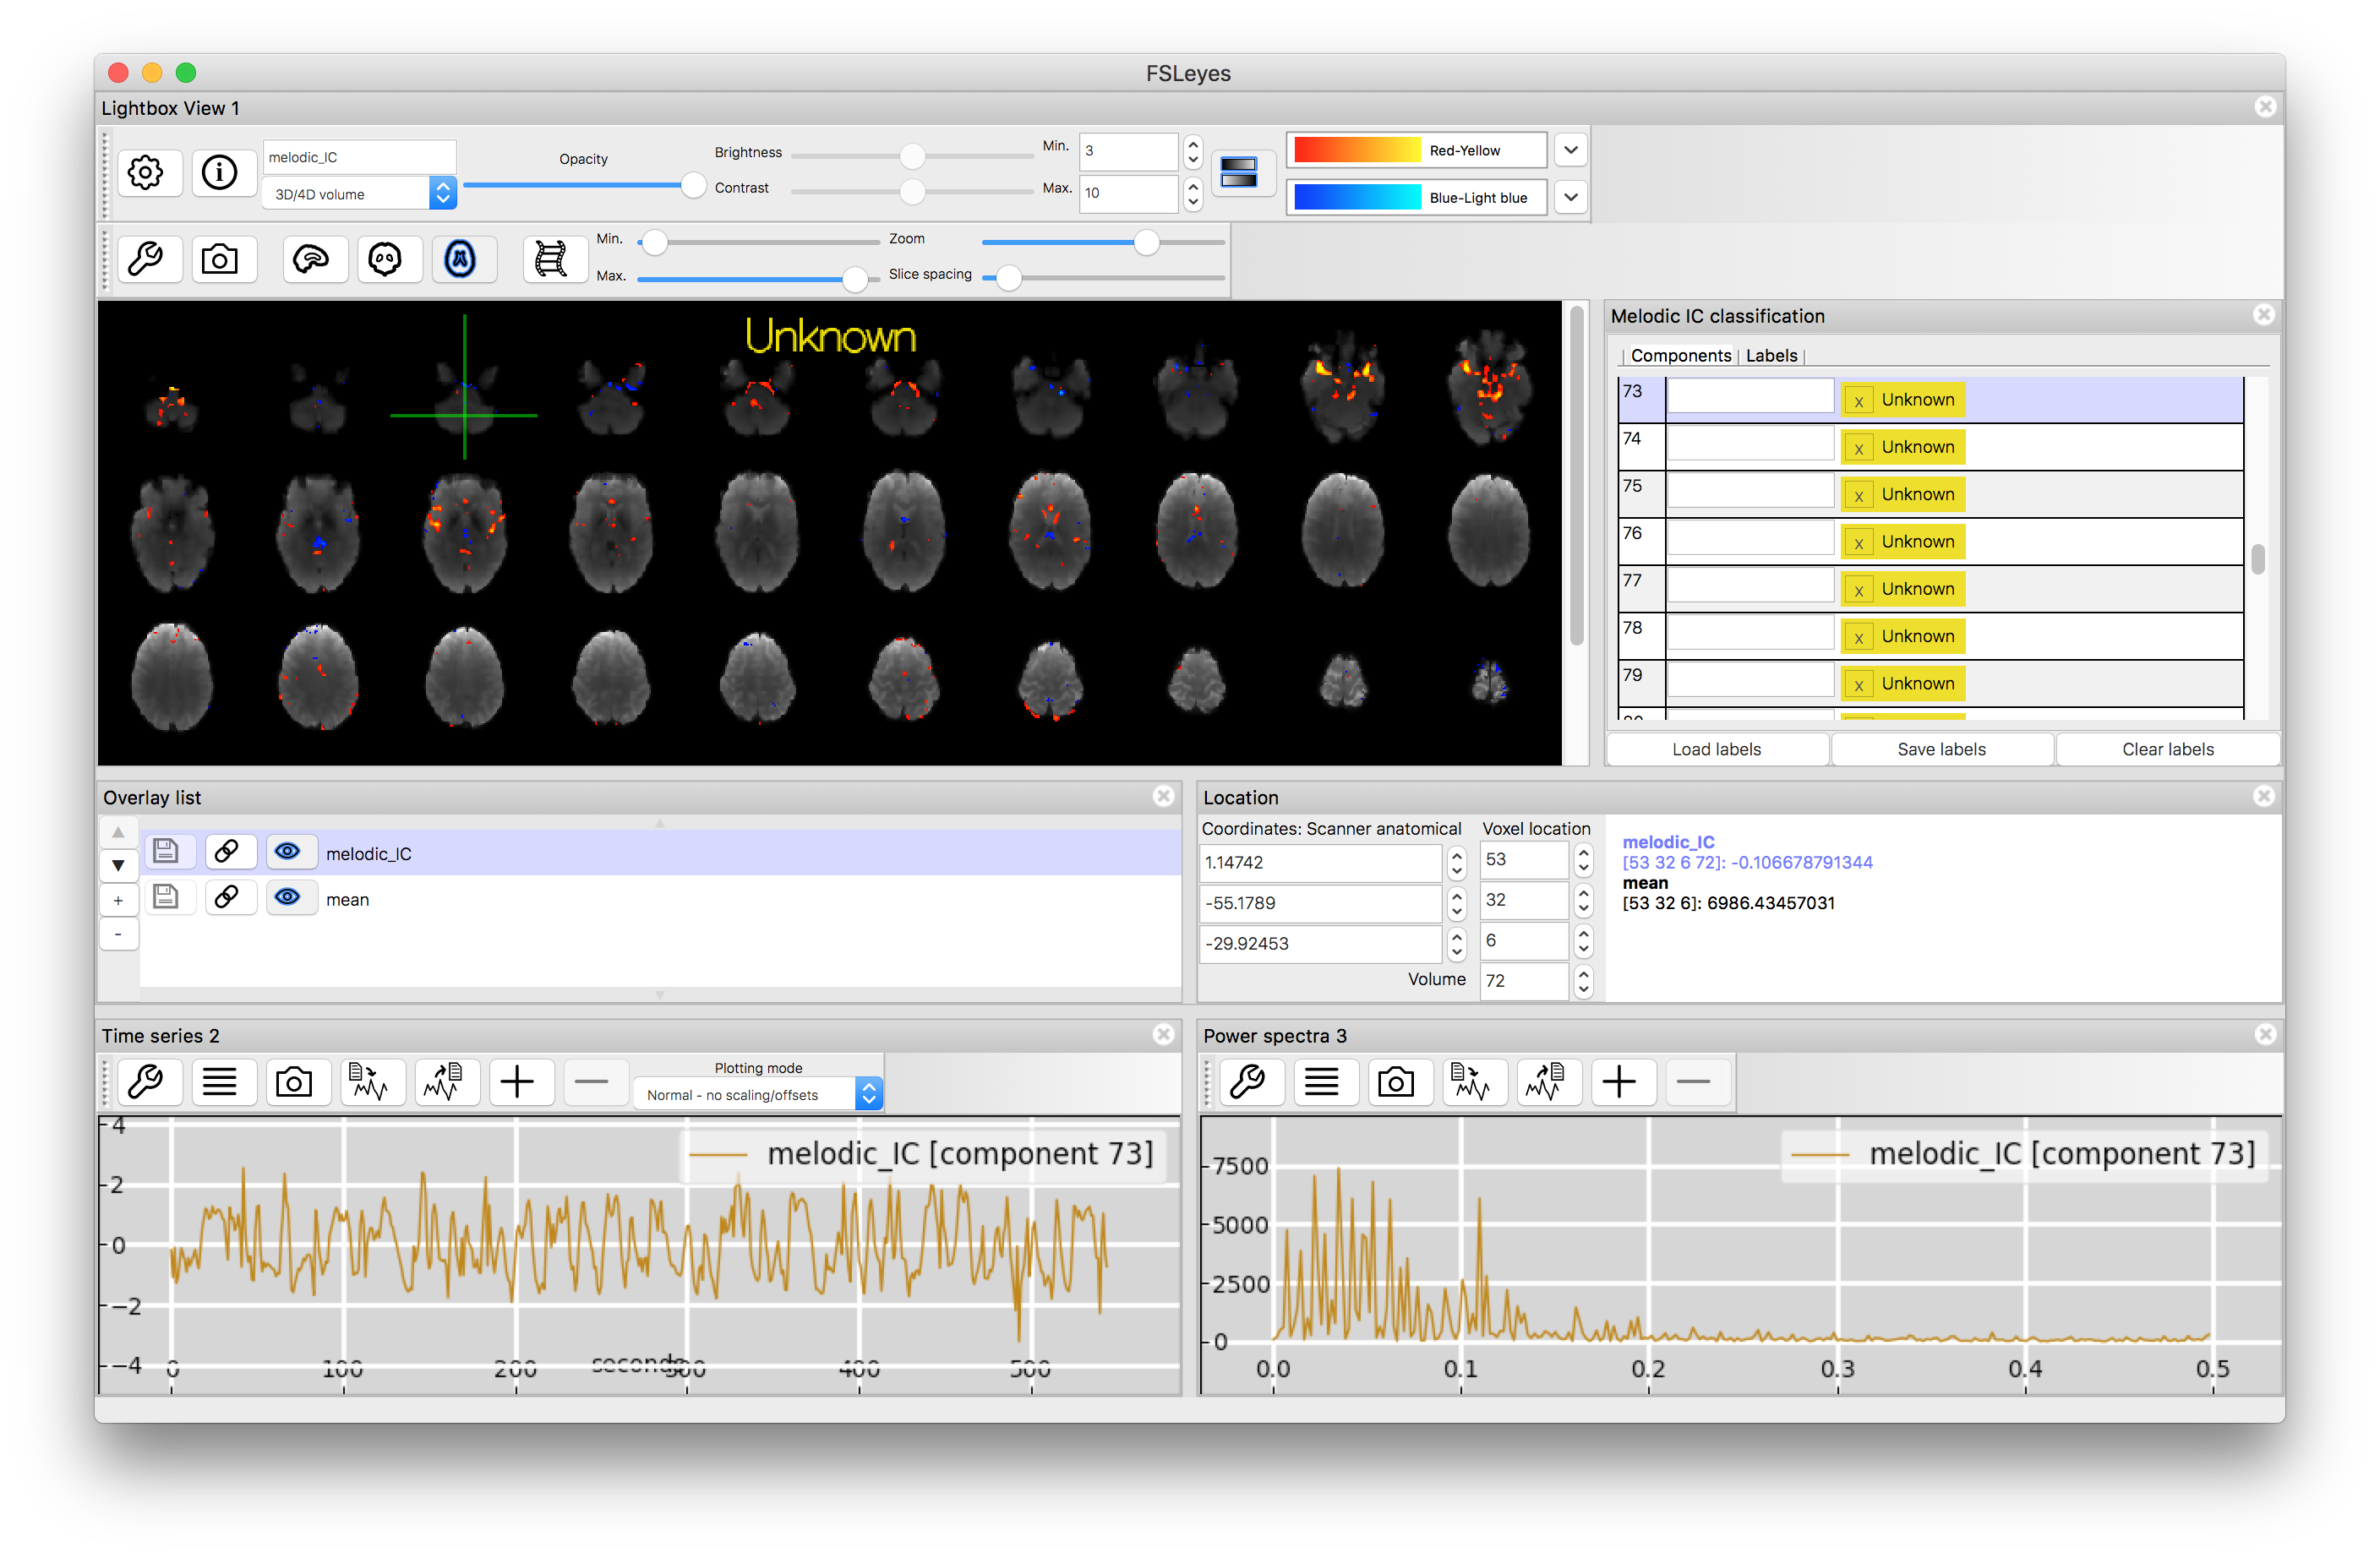Step scanner coordinate 1.14742
This screenshot has width=2380, height=1558.
[x=1456, y=863]
